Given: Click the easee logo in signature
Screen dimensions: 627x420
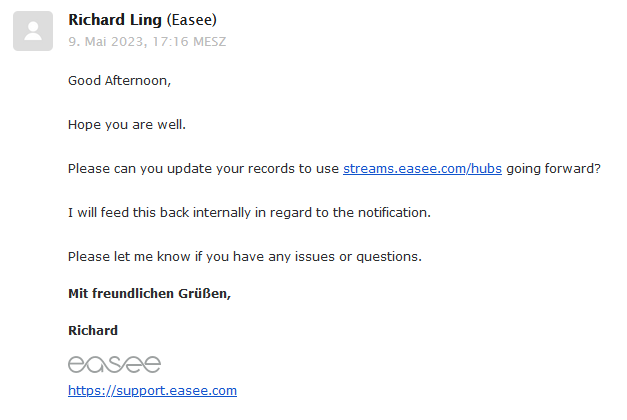Looking at the screenshot, I should [114, 364].
